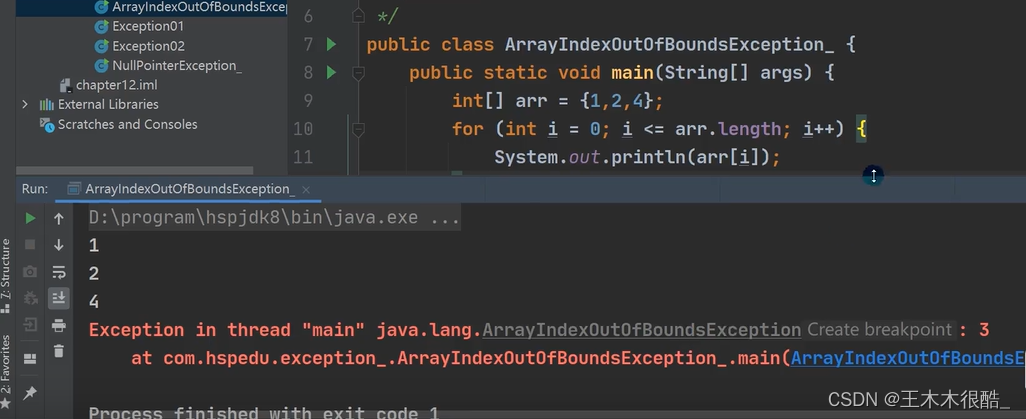Click main method name on line 8
The image size is (1026, 419).
coord(632,73)
